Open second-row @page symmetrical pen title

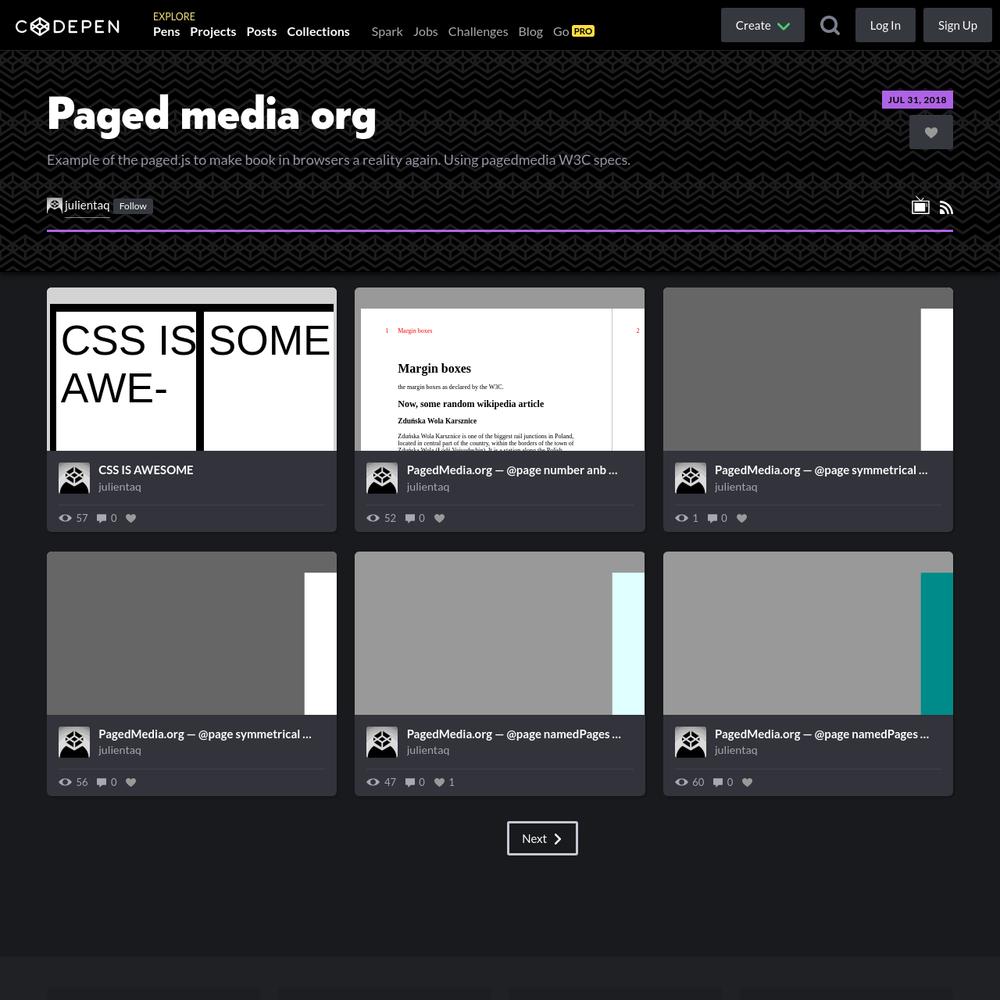[x=205, y=733]
